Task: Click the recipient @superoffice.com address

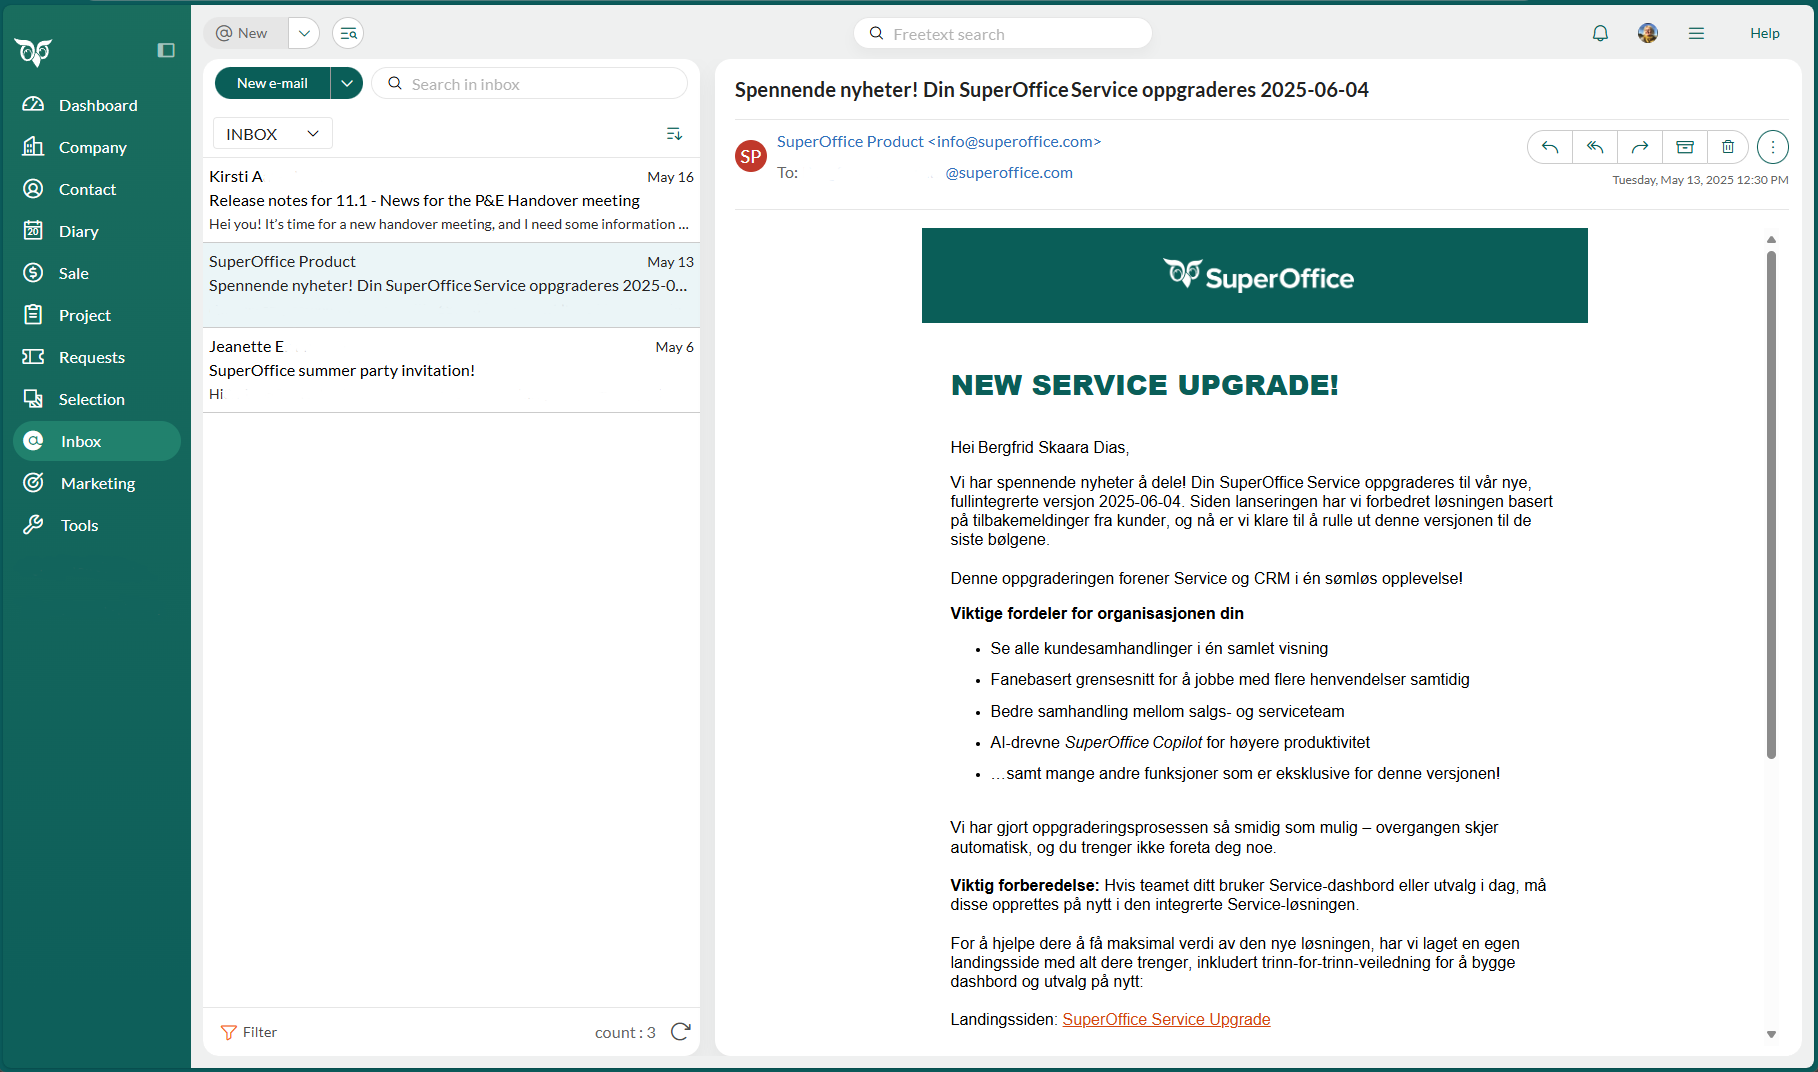Action: point(1009,172)
